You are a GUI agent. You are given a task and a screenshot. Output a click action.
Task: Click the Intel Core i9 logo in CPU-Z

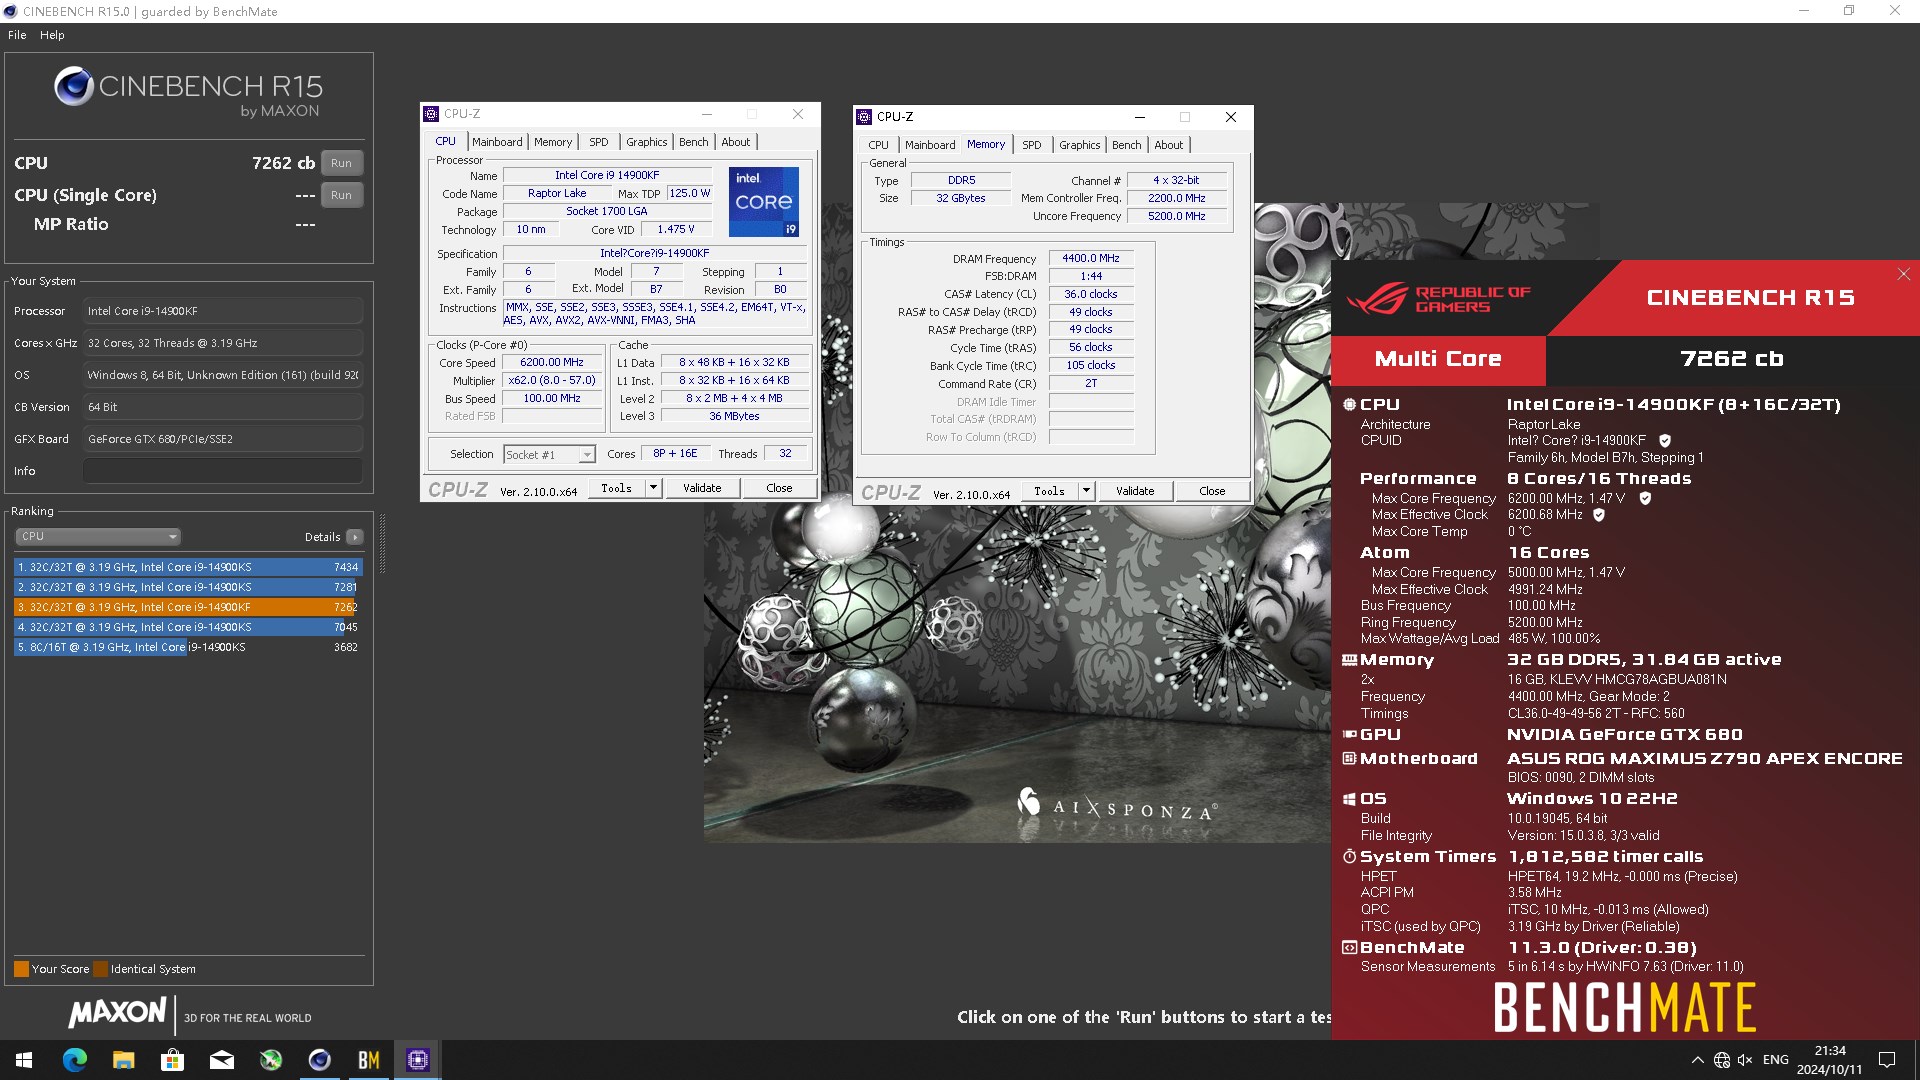pos(764,202)
